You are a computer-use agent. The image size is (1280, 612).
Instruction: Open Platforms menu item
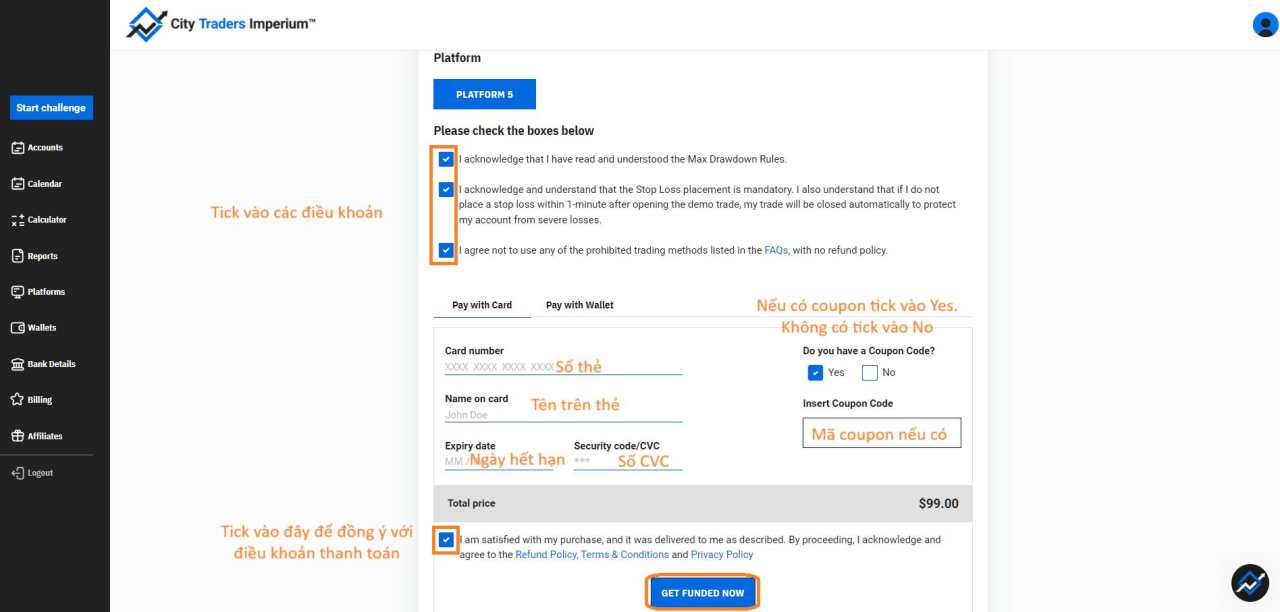[46, 292]
